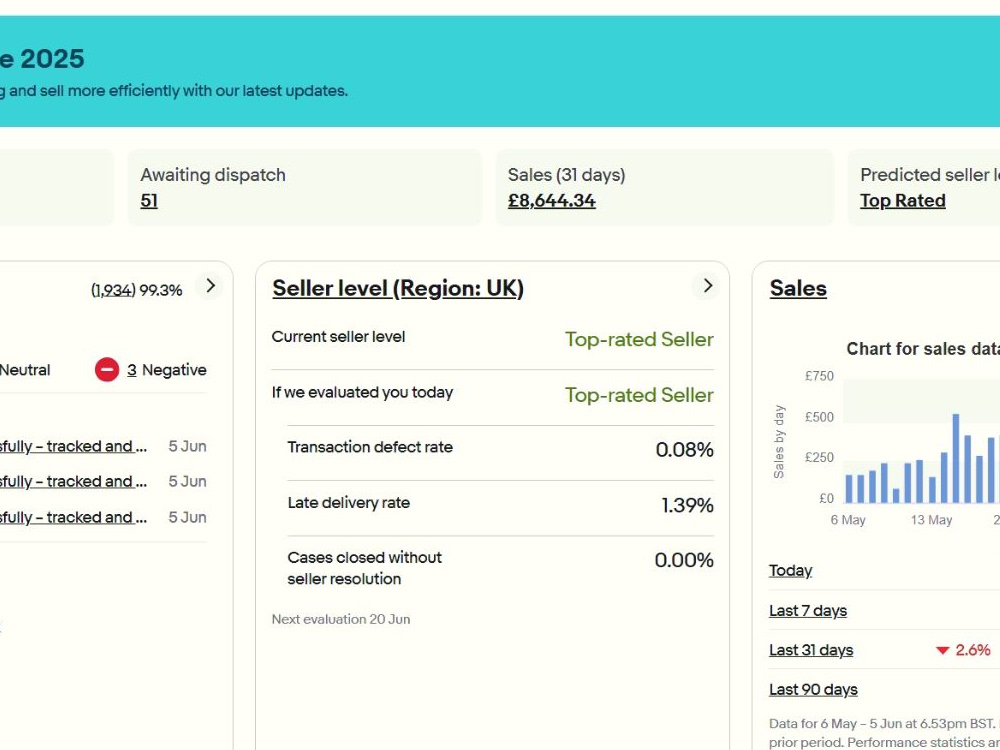Open the Sales panel heading link
1000x750 pixels.
tap(798, 288)
